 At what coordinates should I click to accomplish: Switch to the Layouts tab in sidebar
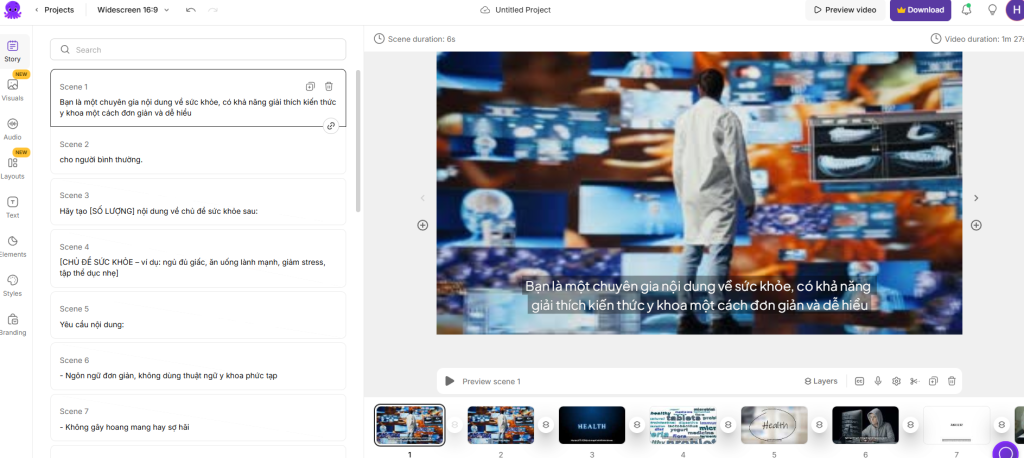pos(12,166)
